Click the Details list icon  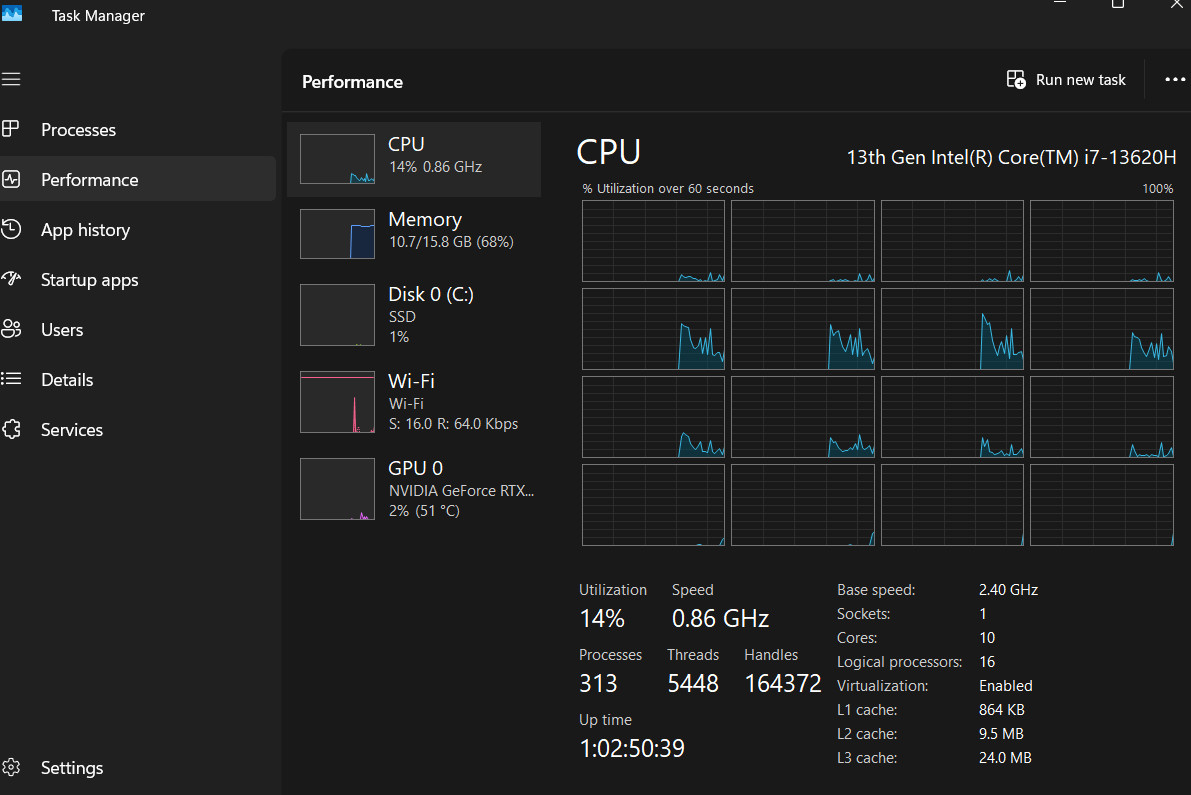click(x=11, y=379)
